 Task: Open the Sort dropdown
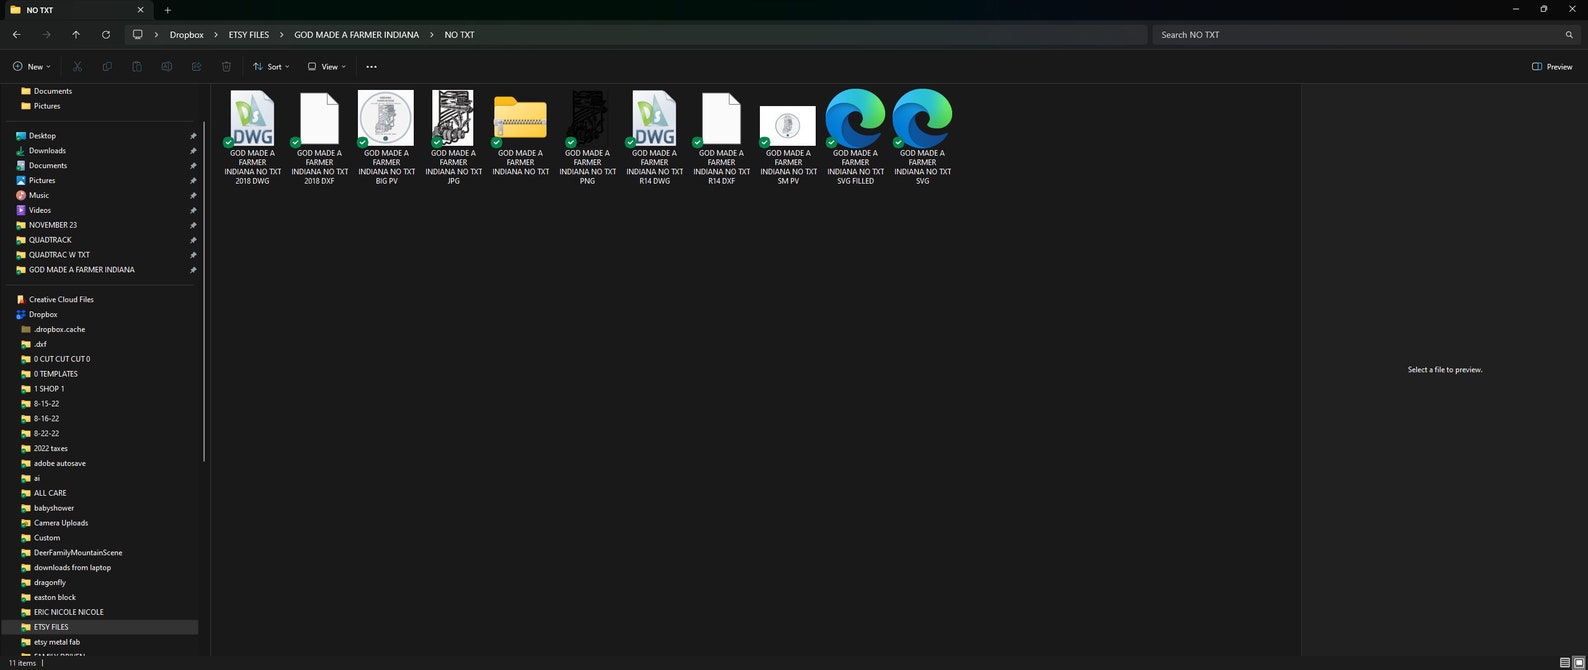coord(271,67)
